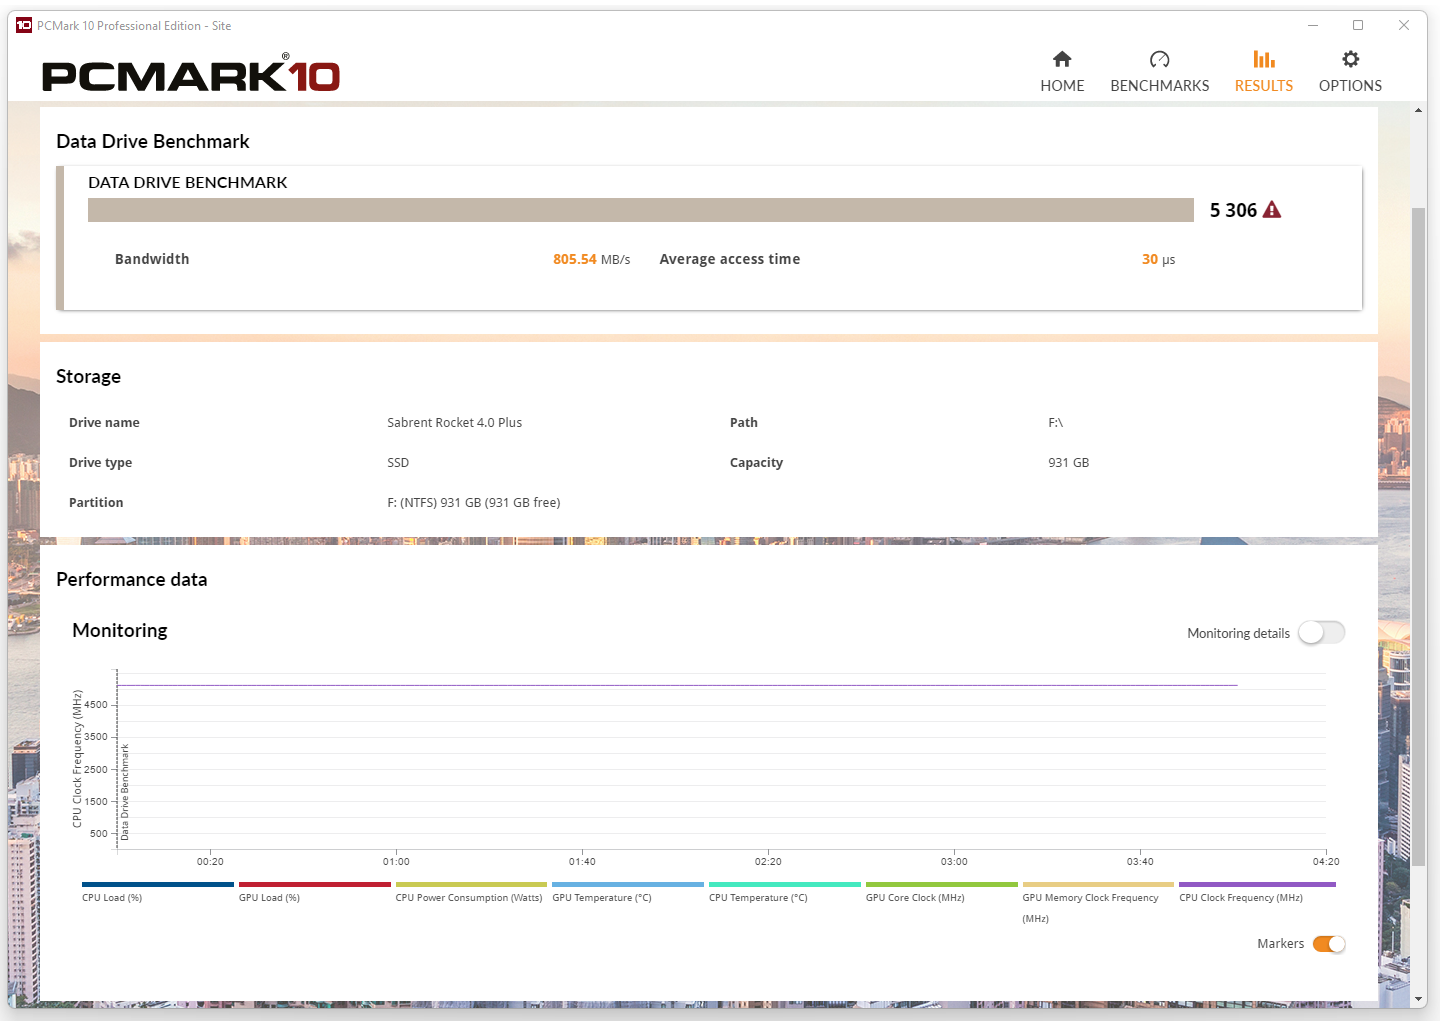1440x1021 pixels.
Task: Click the 805.54 MB/s bandwidth value
Action: [x=592, y=259]
